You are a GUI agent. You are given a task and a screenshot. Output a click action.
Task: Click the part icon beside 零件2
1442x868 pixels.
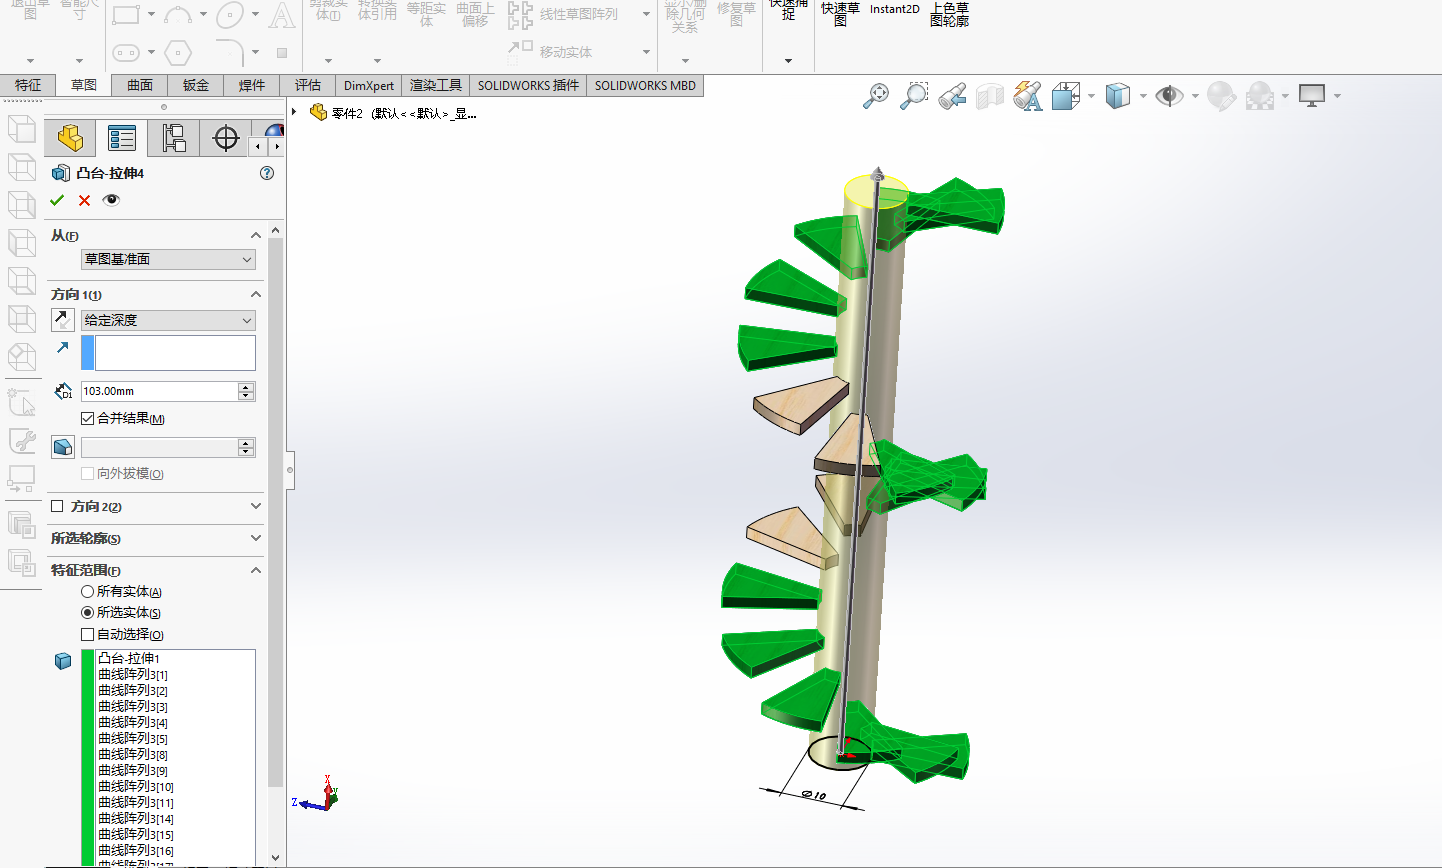[x=319, y=113]
